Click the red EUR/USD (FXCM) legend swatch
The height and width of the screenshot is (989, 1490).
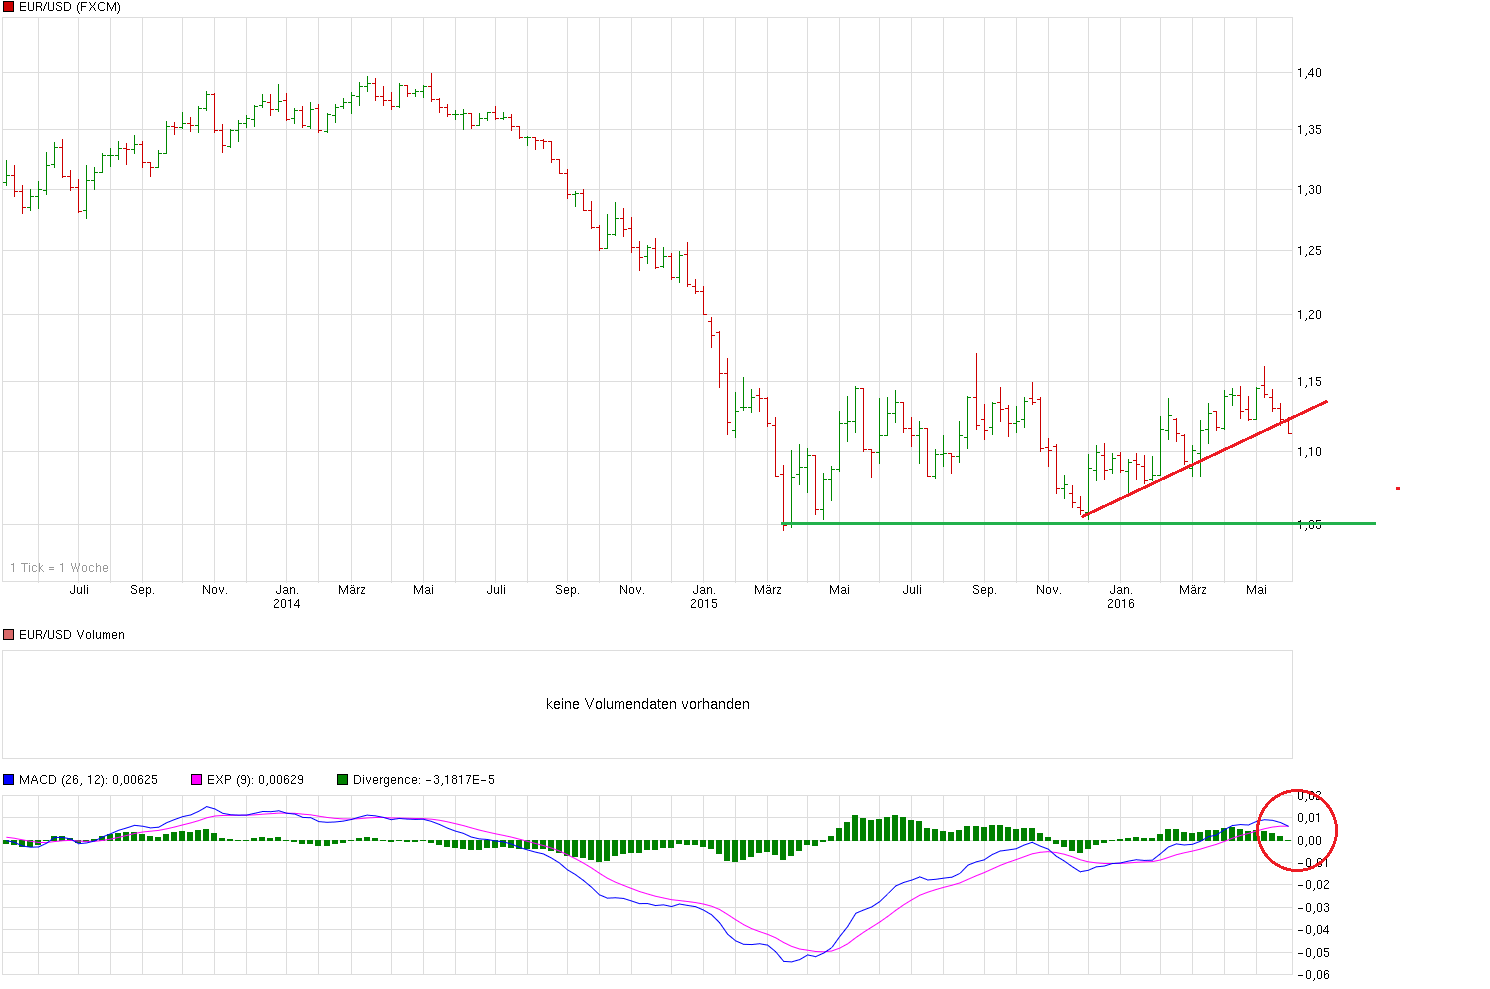pos(9,7)
